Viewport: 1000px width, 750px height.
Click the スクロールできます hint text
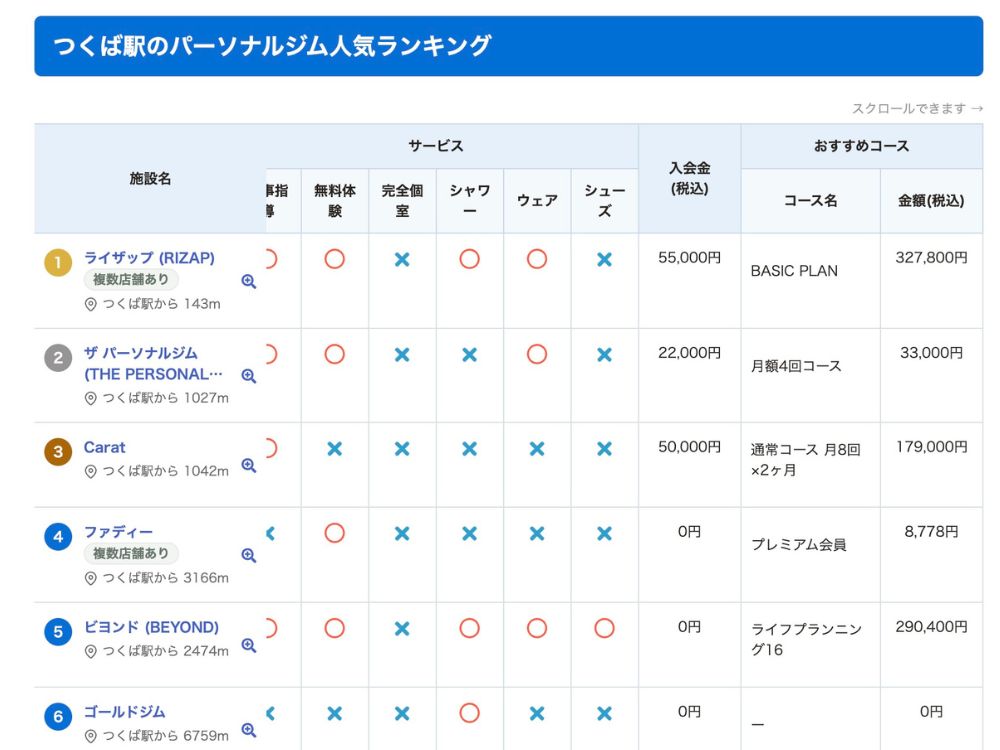(917, 108)
